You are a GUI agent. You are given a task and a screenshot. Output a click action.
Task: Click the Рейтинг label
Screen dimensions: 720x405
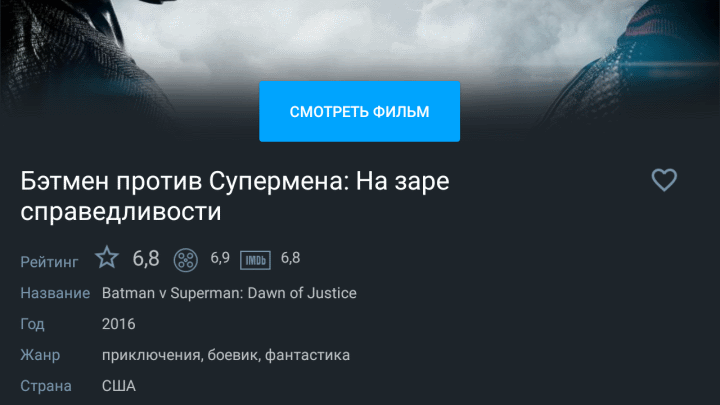point(49,262)
